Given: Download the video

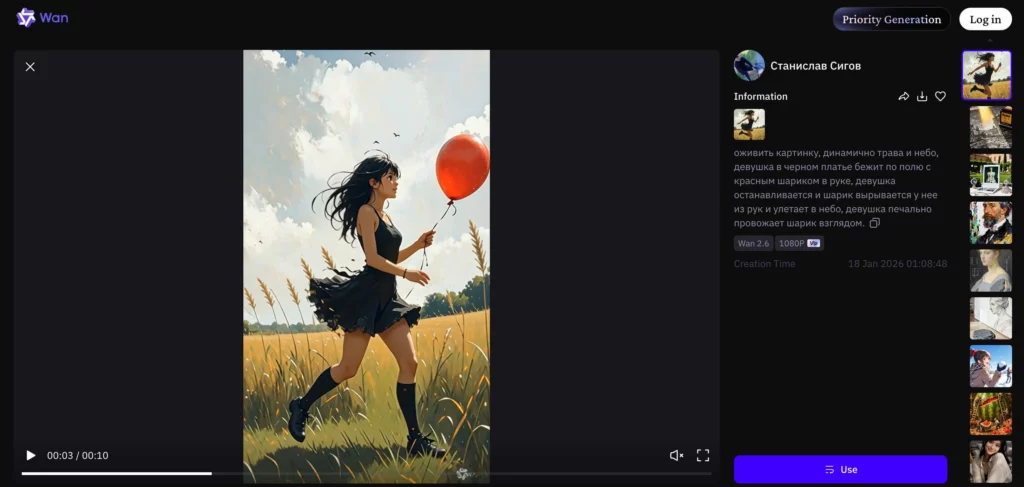Looking at the screenshot, I should tap(922, 97).
